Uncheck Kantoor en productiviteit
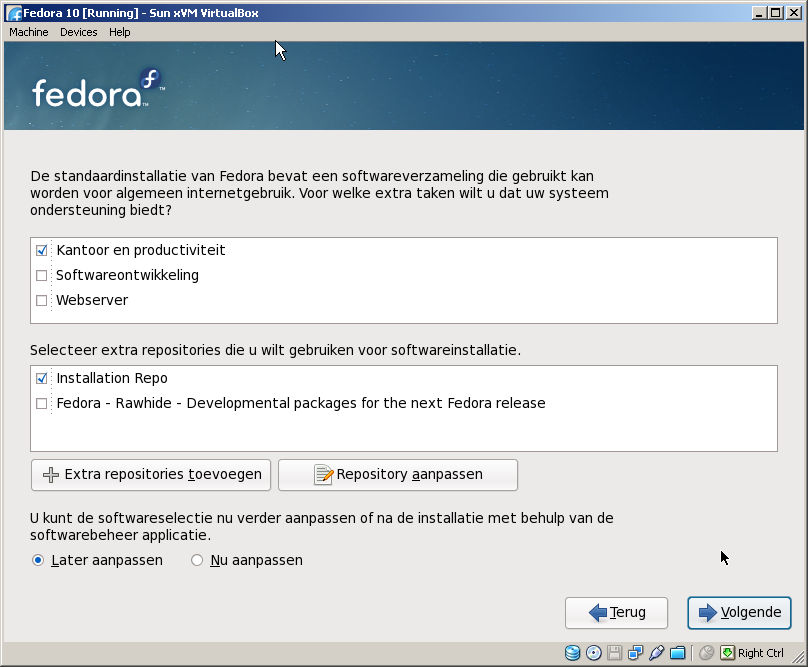808x667 pixels. pos(42,251)
